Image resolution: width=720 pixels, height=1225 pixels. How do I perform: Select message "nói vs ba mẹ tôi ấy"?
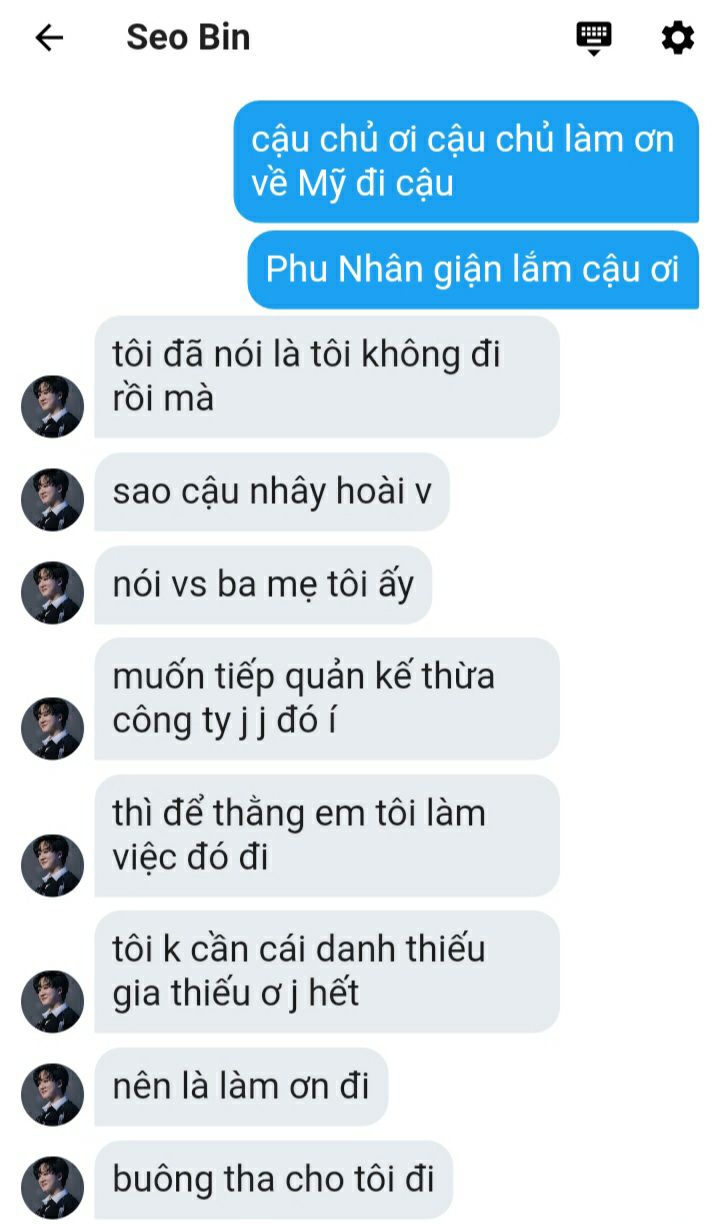(x=263, y=585)
